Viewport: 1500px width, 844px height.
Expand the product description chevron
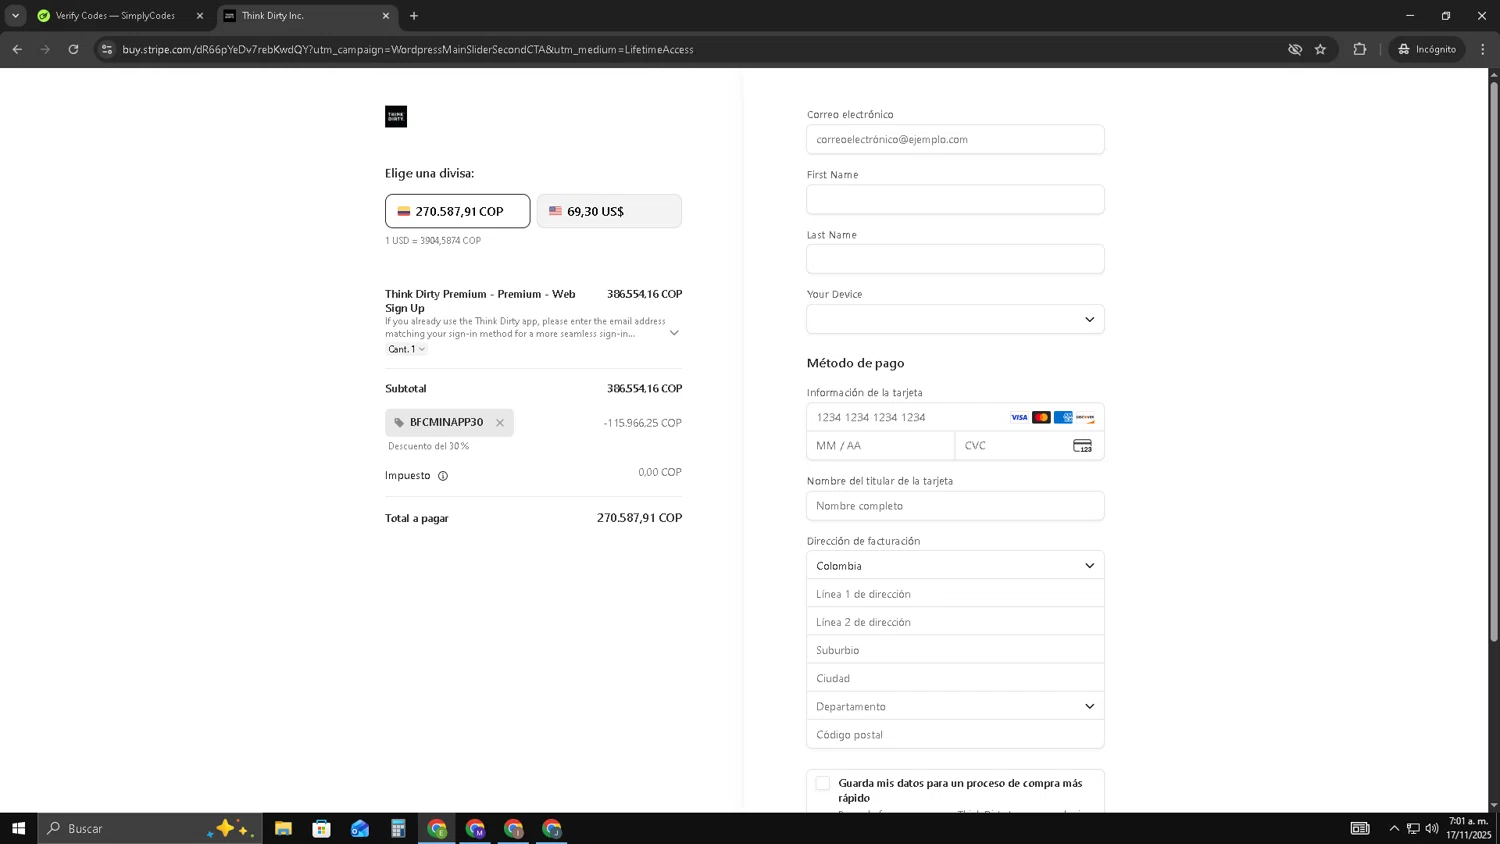(x=674, y=333)
